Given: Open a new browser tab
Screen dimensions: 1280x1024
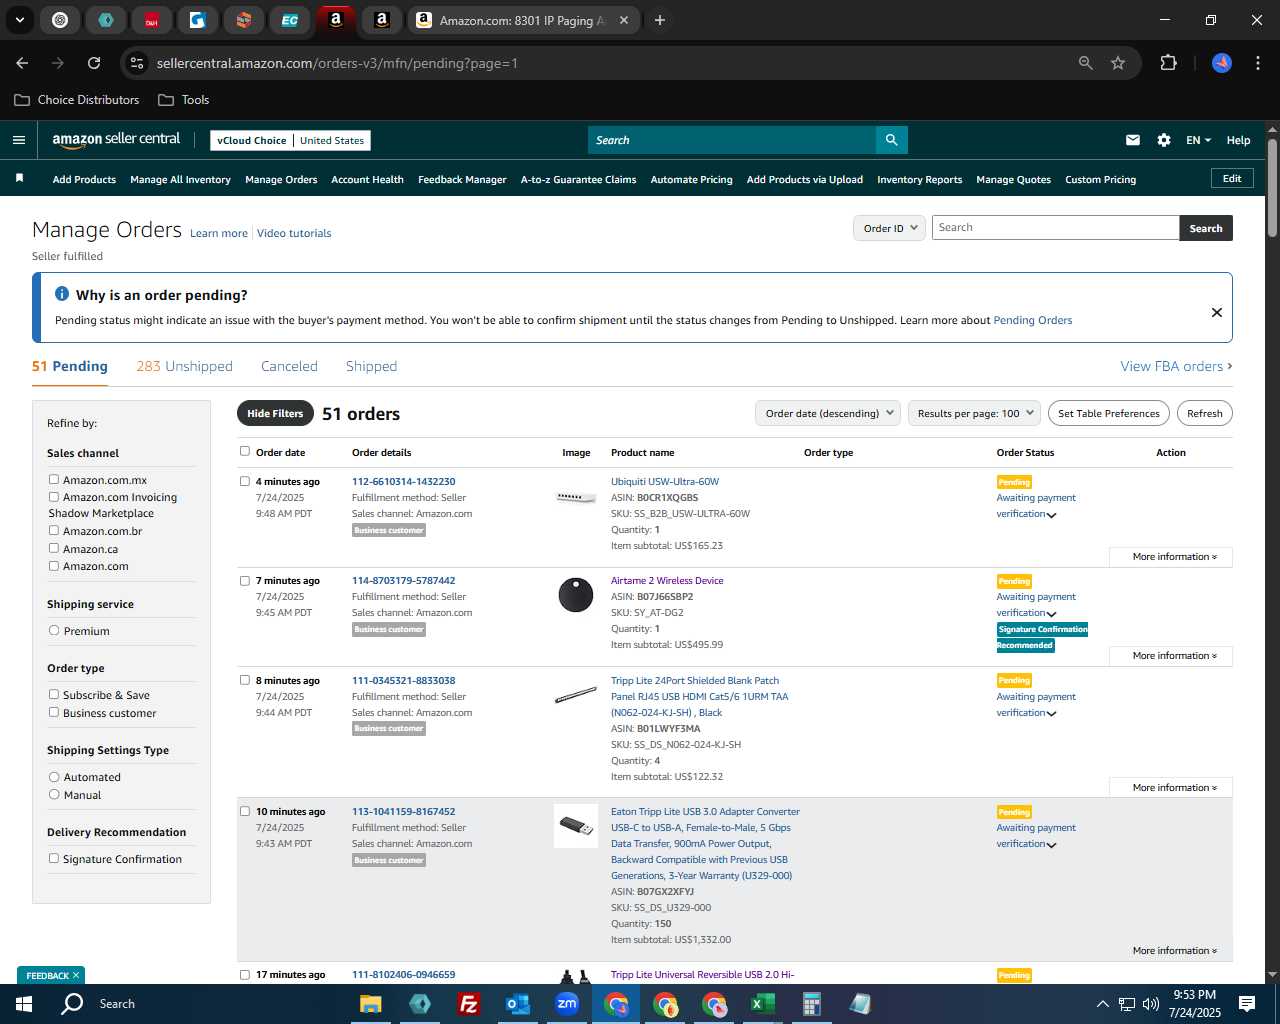Looking at the screenshot, I should pos(659,20).
